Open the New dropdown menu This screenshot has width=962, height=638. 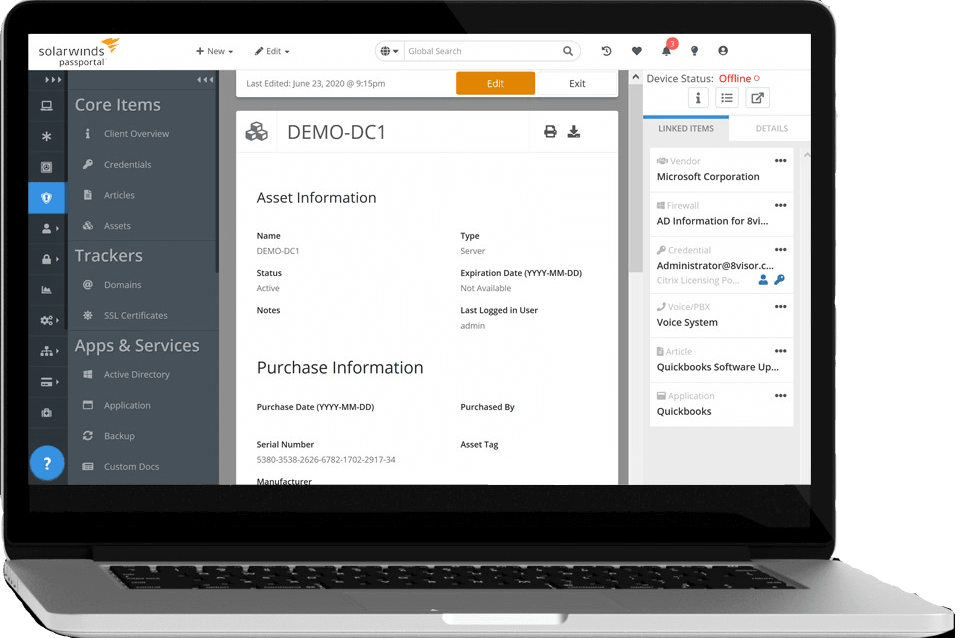click(215, 51)
